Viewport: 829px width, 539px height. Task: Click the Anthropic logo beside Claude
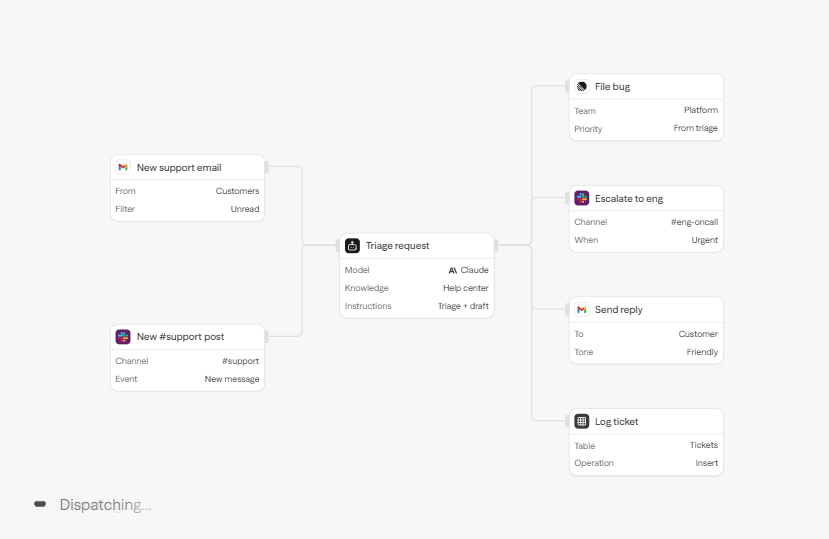[x=453, y=270]
